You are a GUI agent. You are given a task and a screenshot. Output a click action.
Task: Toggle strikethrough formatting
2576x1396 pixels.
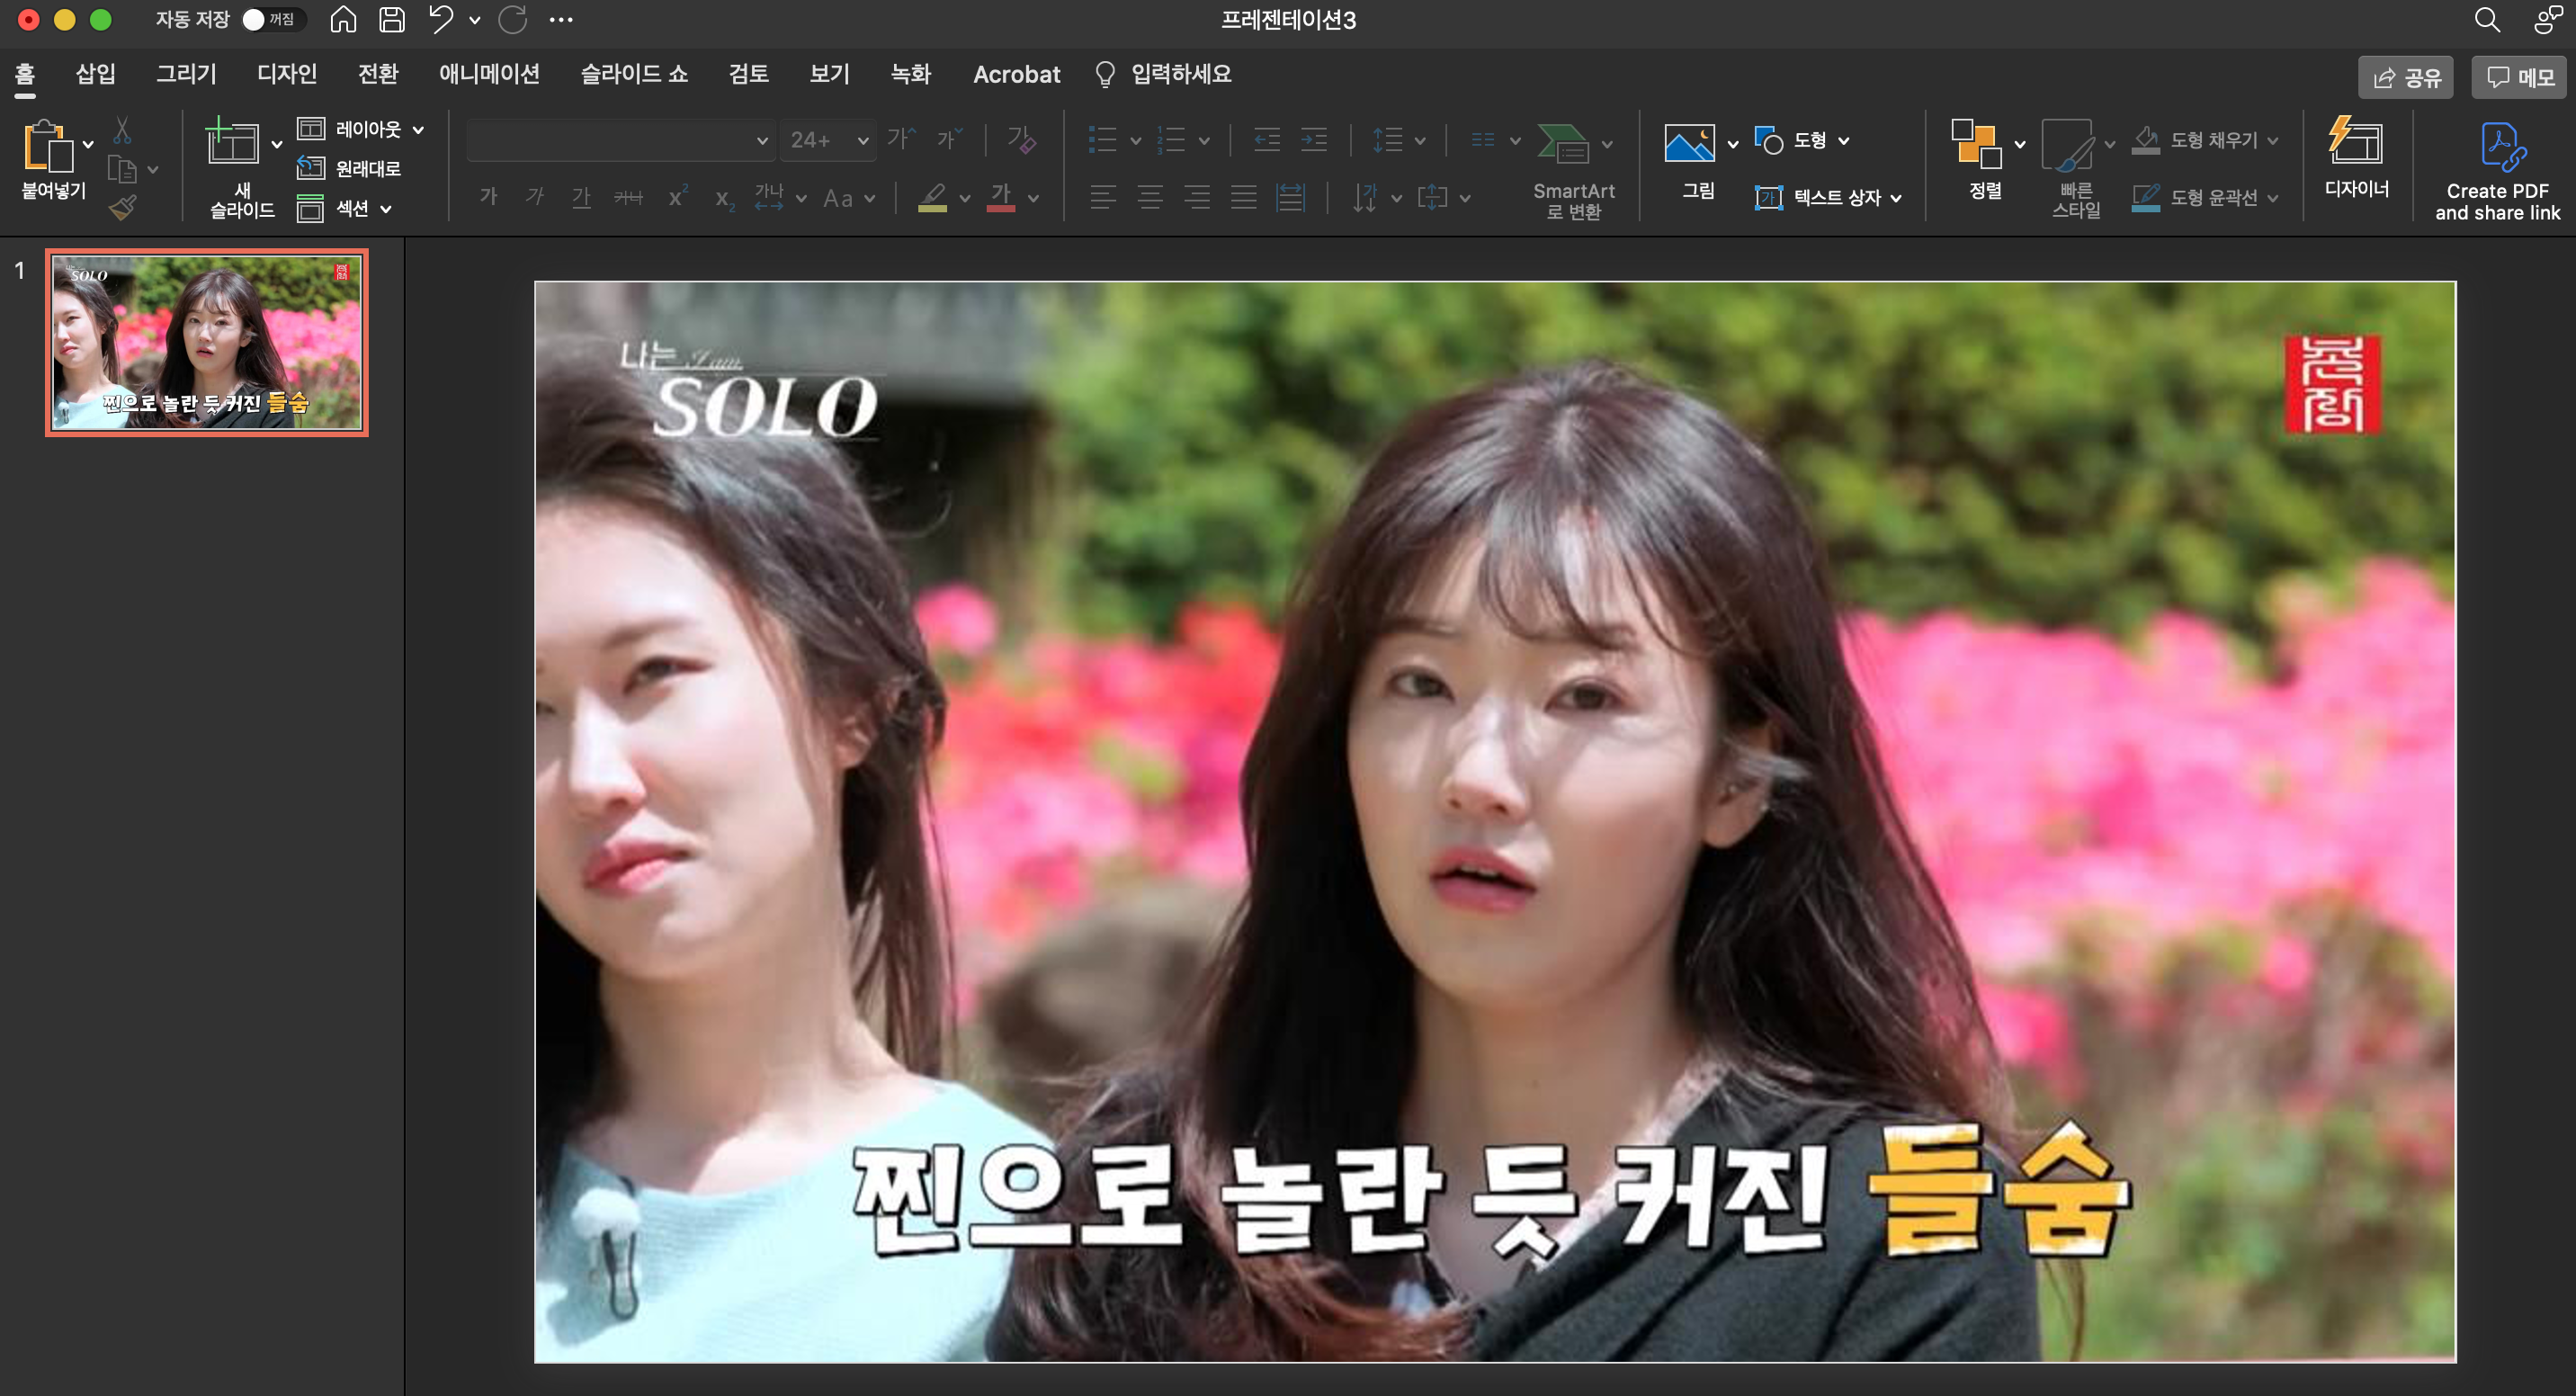click(628, 197)
